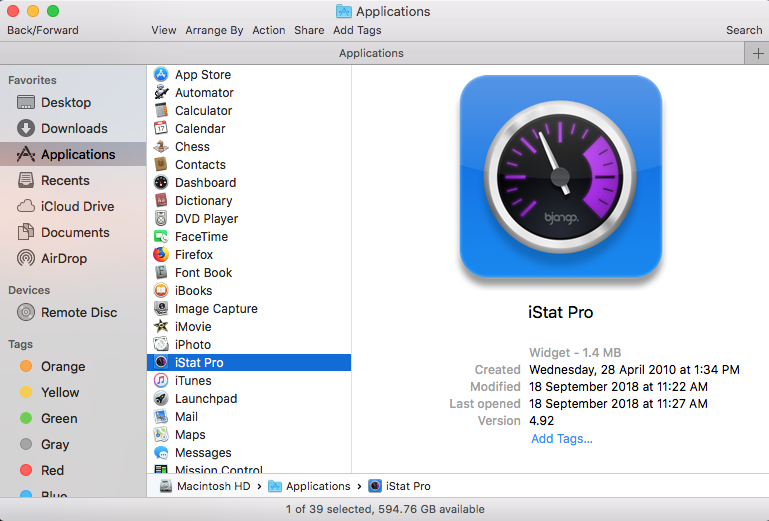The width and height of the screenshot is (769, 521).
Task: Click the Add Tags… link in preview
Action: [562, 439]
